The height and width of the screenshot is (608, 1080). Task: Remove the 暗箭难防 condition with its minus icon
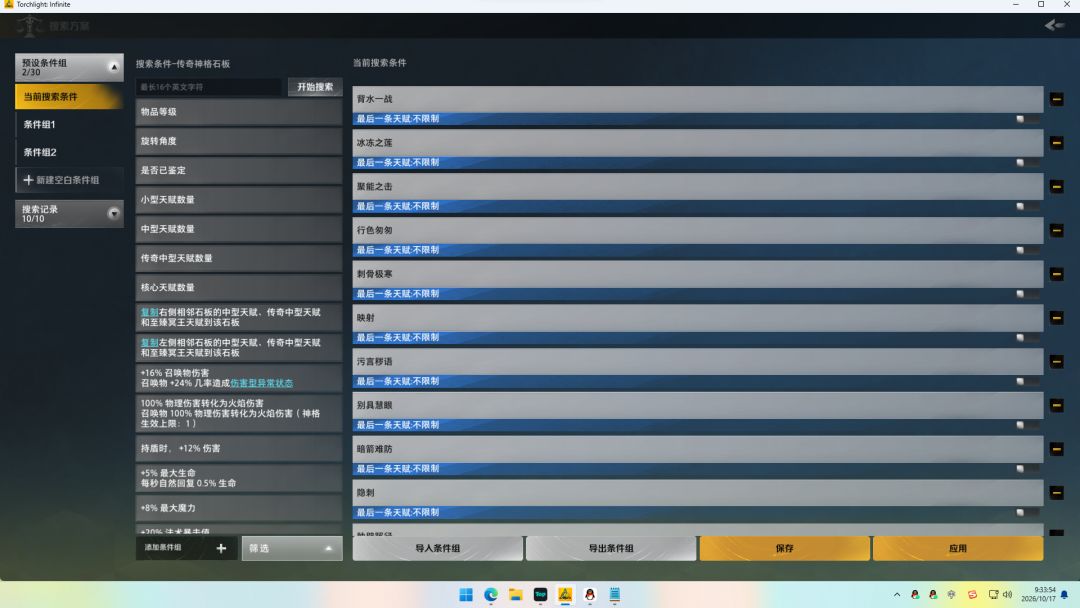coord(1056,449)
